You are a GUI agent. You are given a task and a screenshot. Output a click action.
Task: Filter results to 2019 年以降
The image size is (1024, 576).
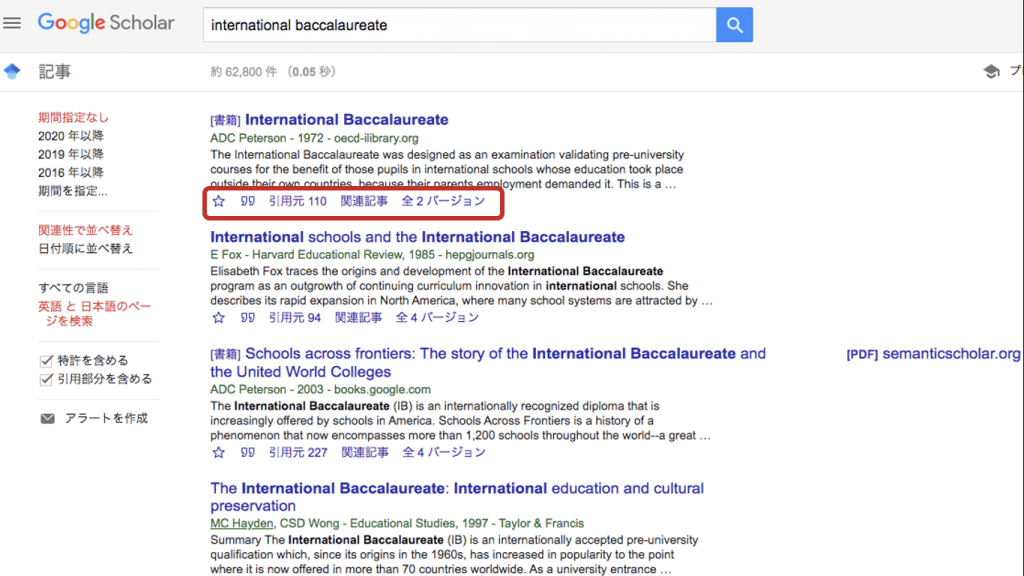pos(71,154)
